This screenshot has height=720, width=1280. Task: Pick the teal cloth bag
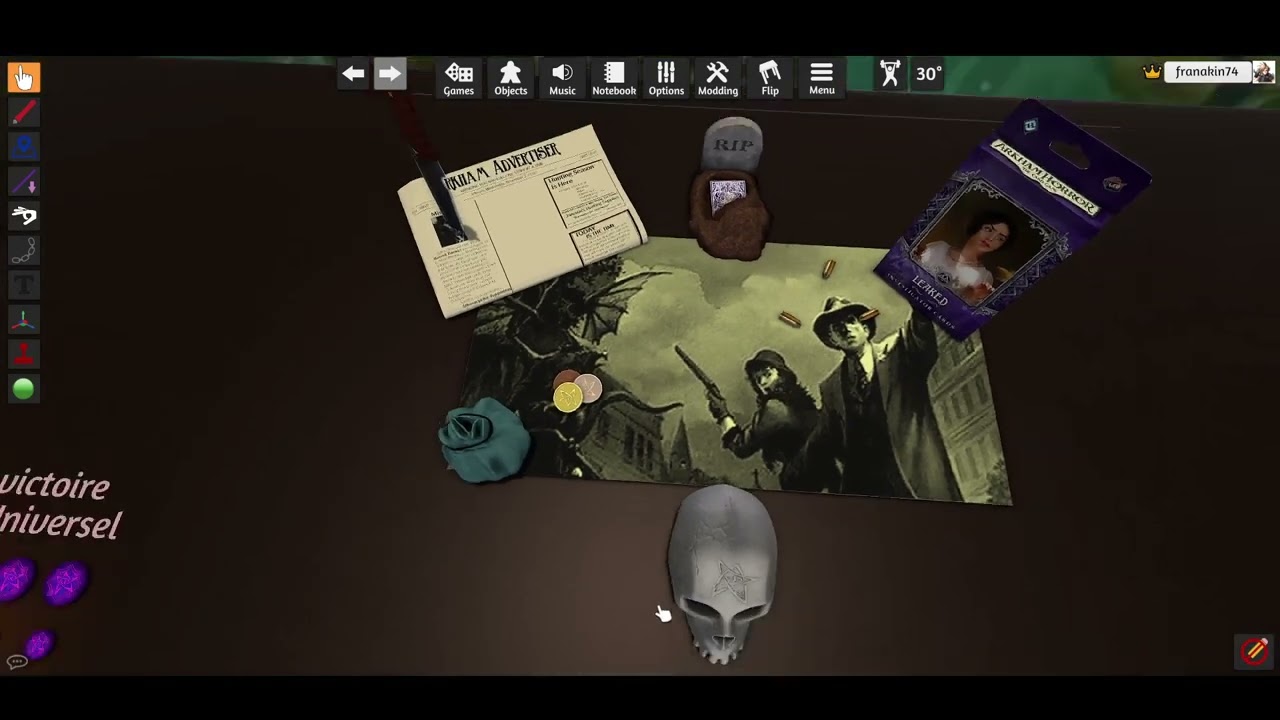coord(485,438)
